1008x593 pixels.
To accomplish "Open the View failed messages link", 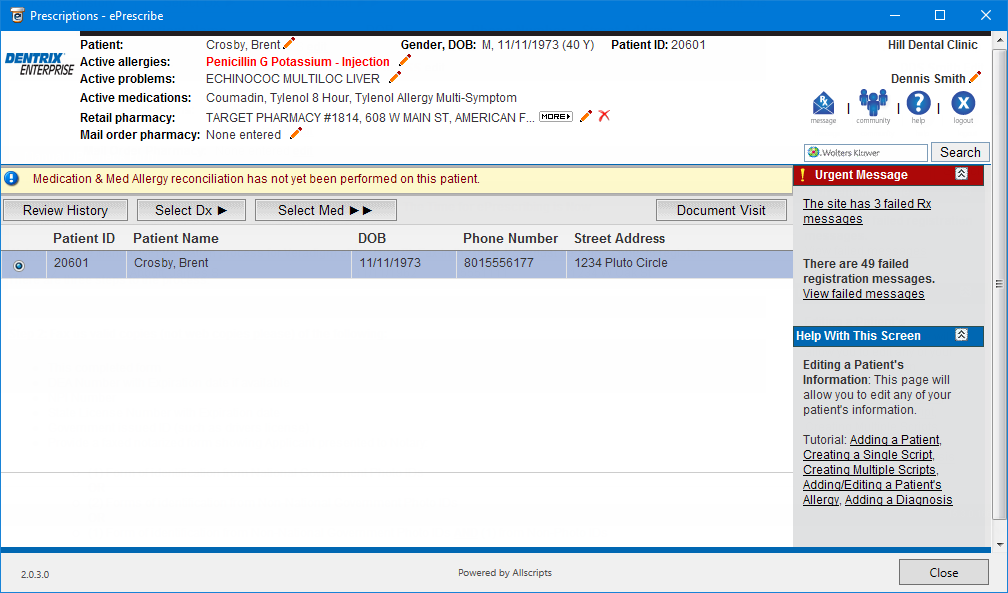I will (863, 294).
